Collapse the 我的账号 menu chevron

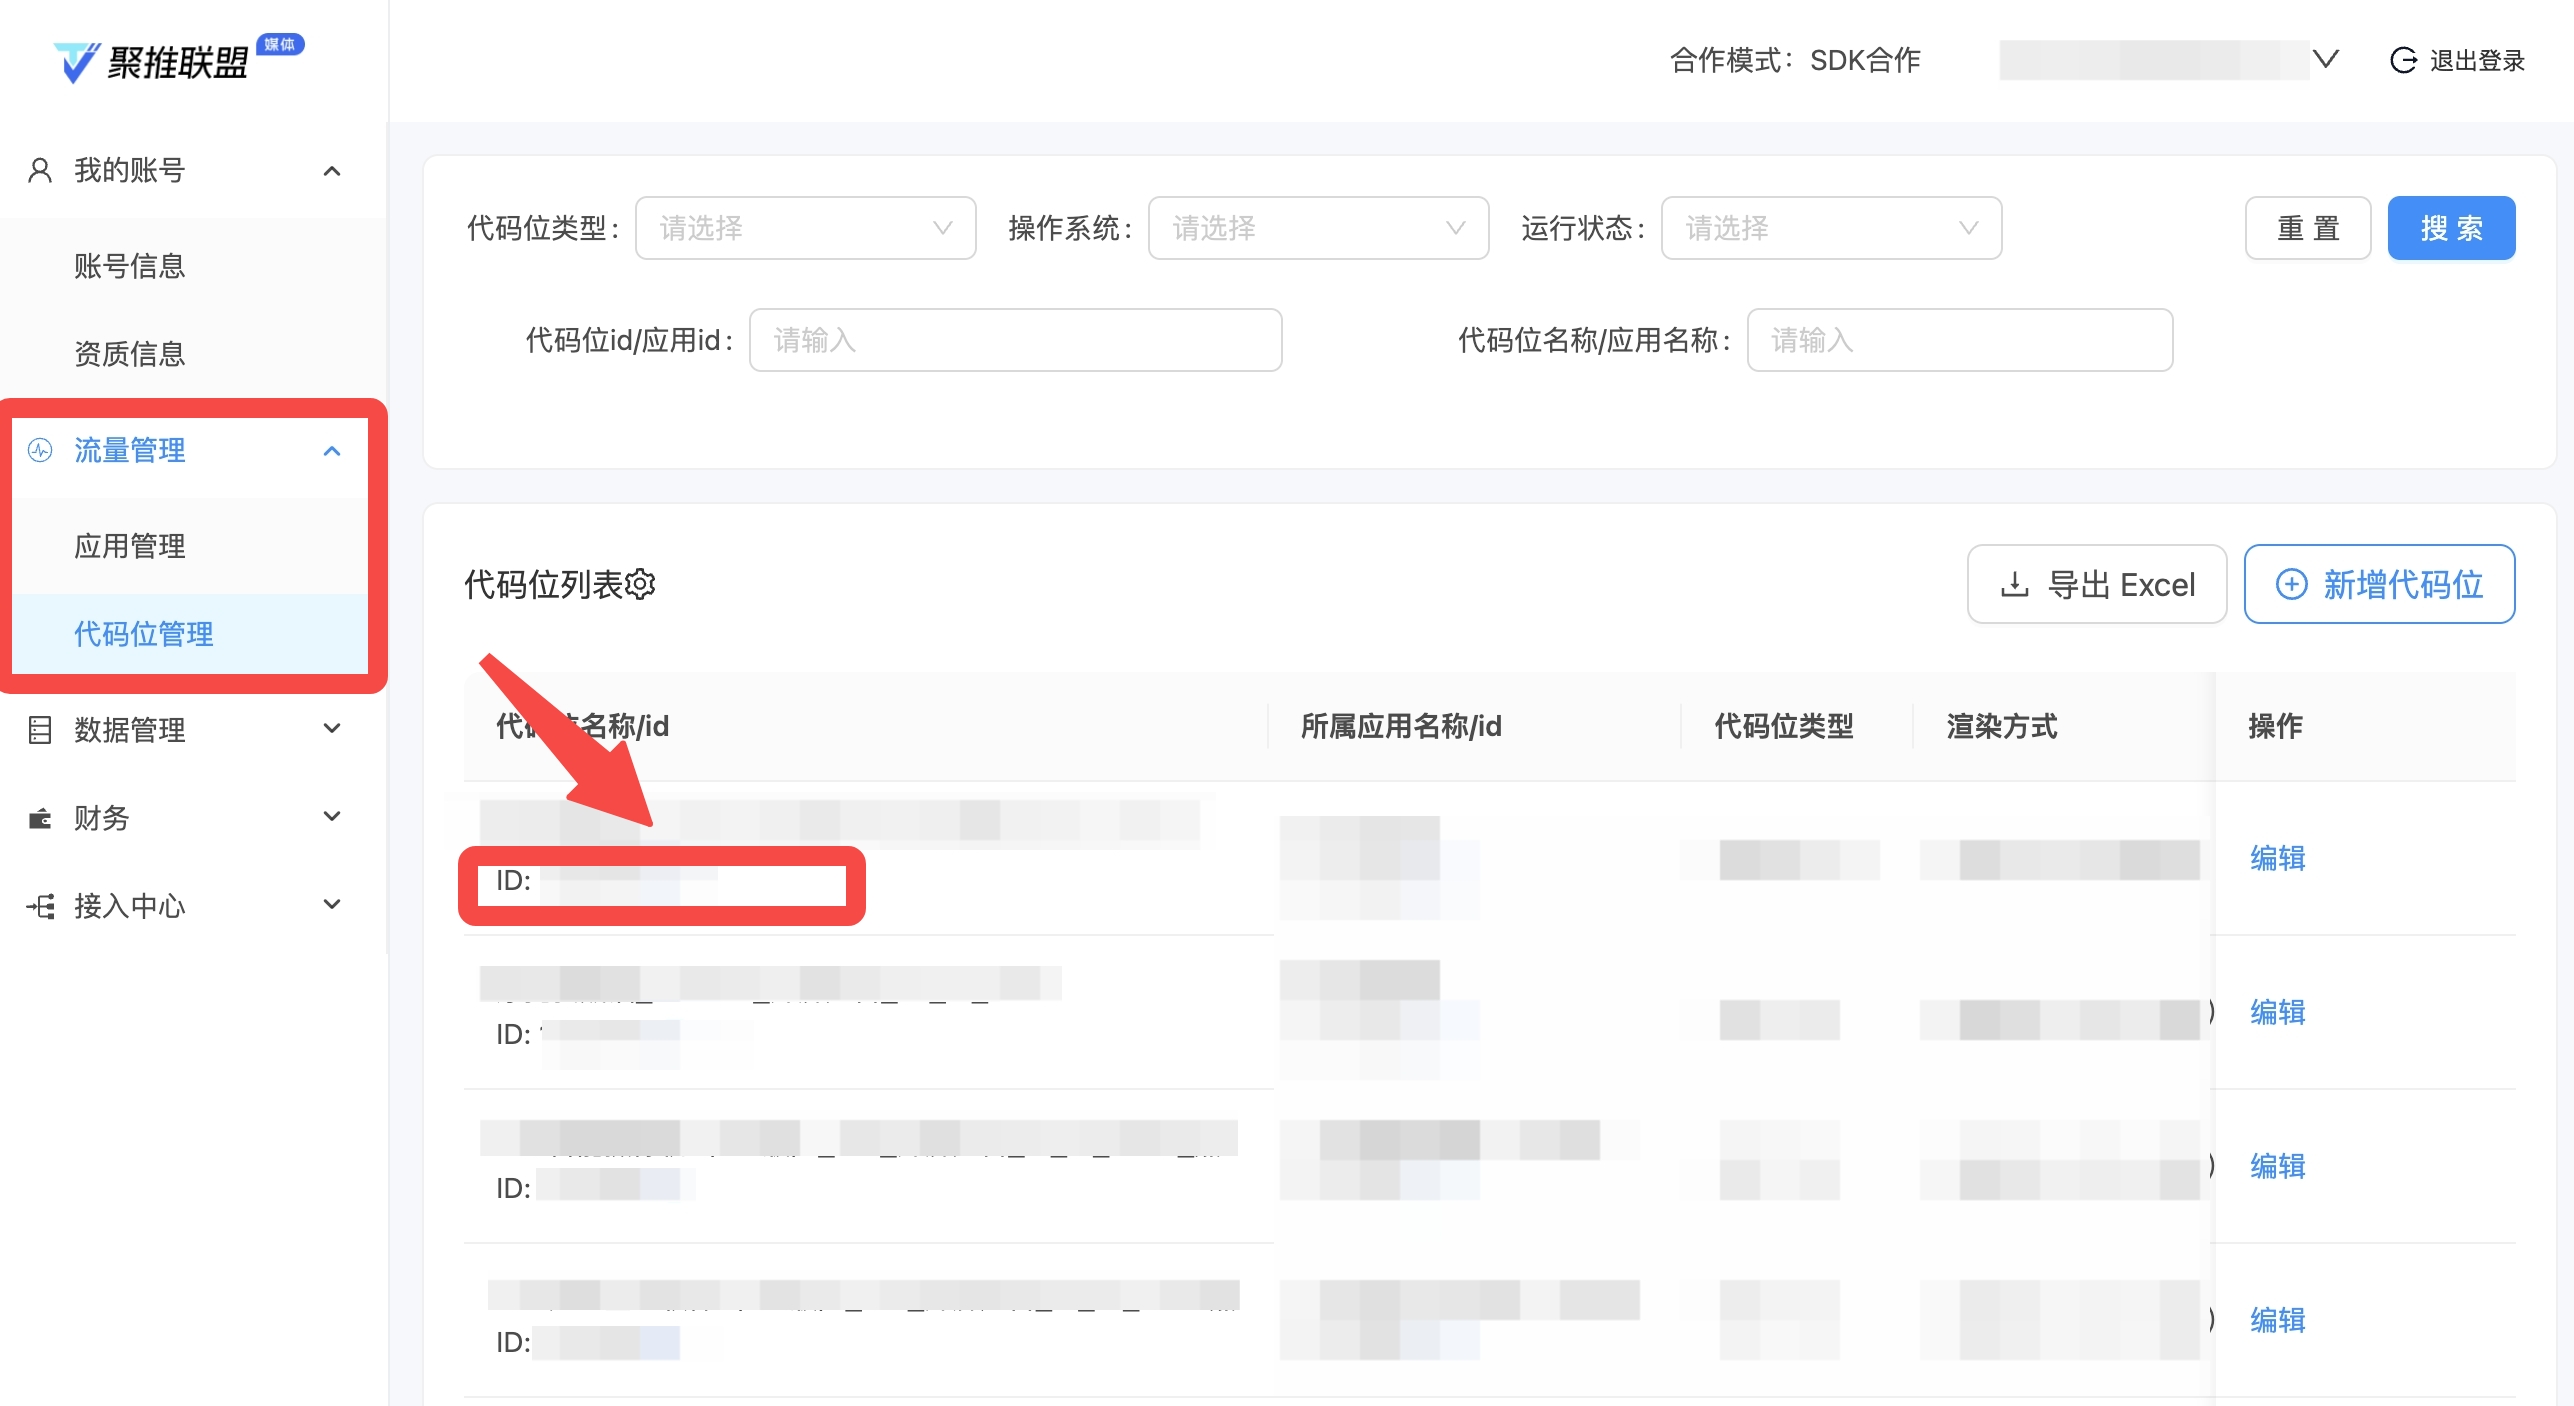click(332, 171)
